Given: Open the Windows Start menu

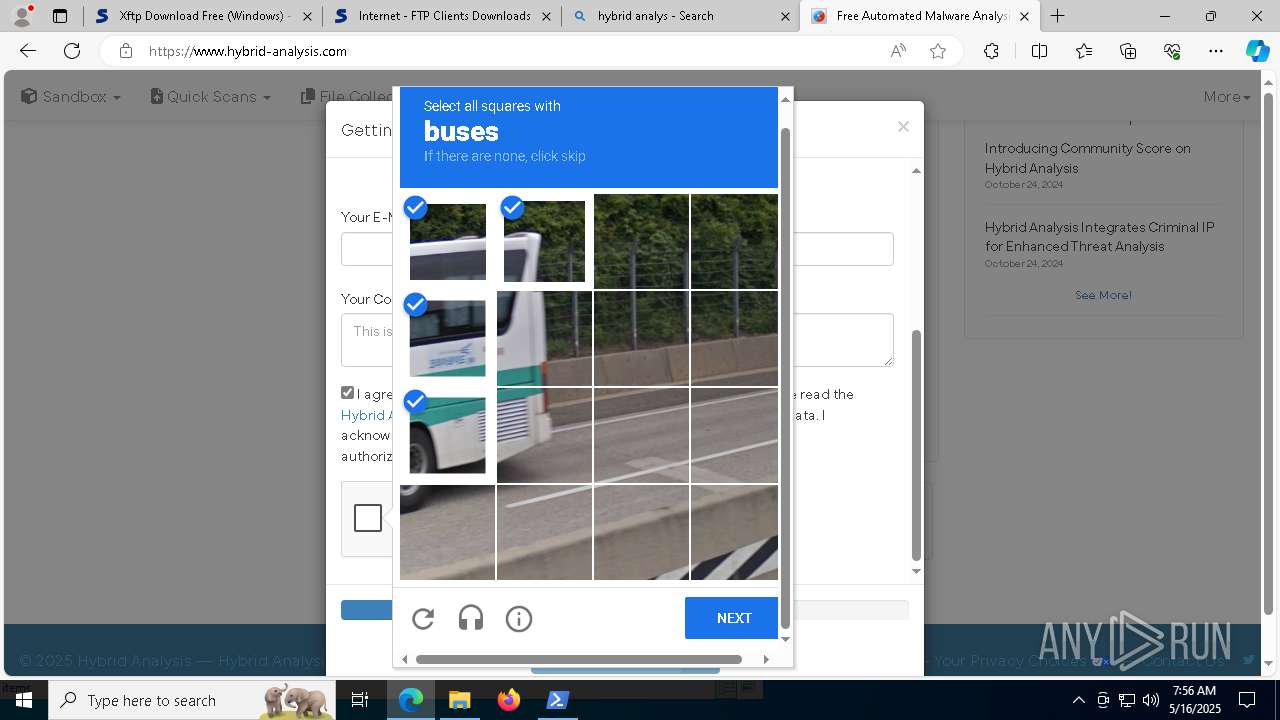Looking at the screenshot, I should click(24, 700).
